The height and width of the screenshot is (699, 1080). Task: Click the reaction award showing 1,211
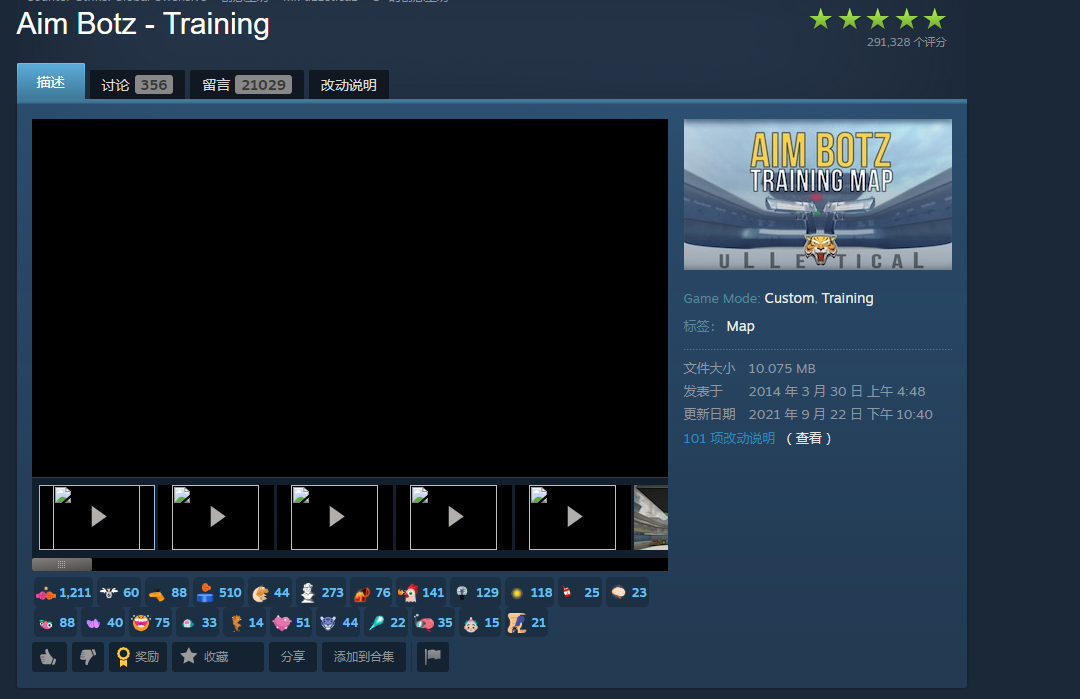click(63, 592)
